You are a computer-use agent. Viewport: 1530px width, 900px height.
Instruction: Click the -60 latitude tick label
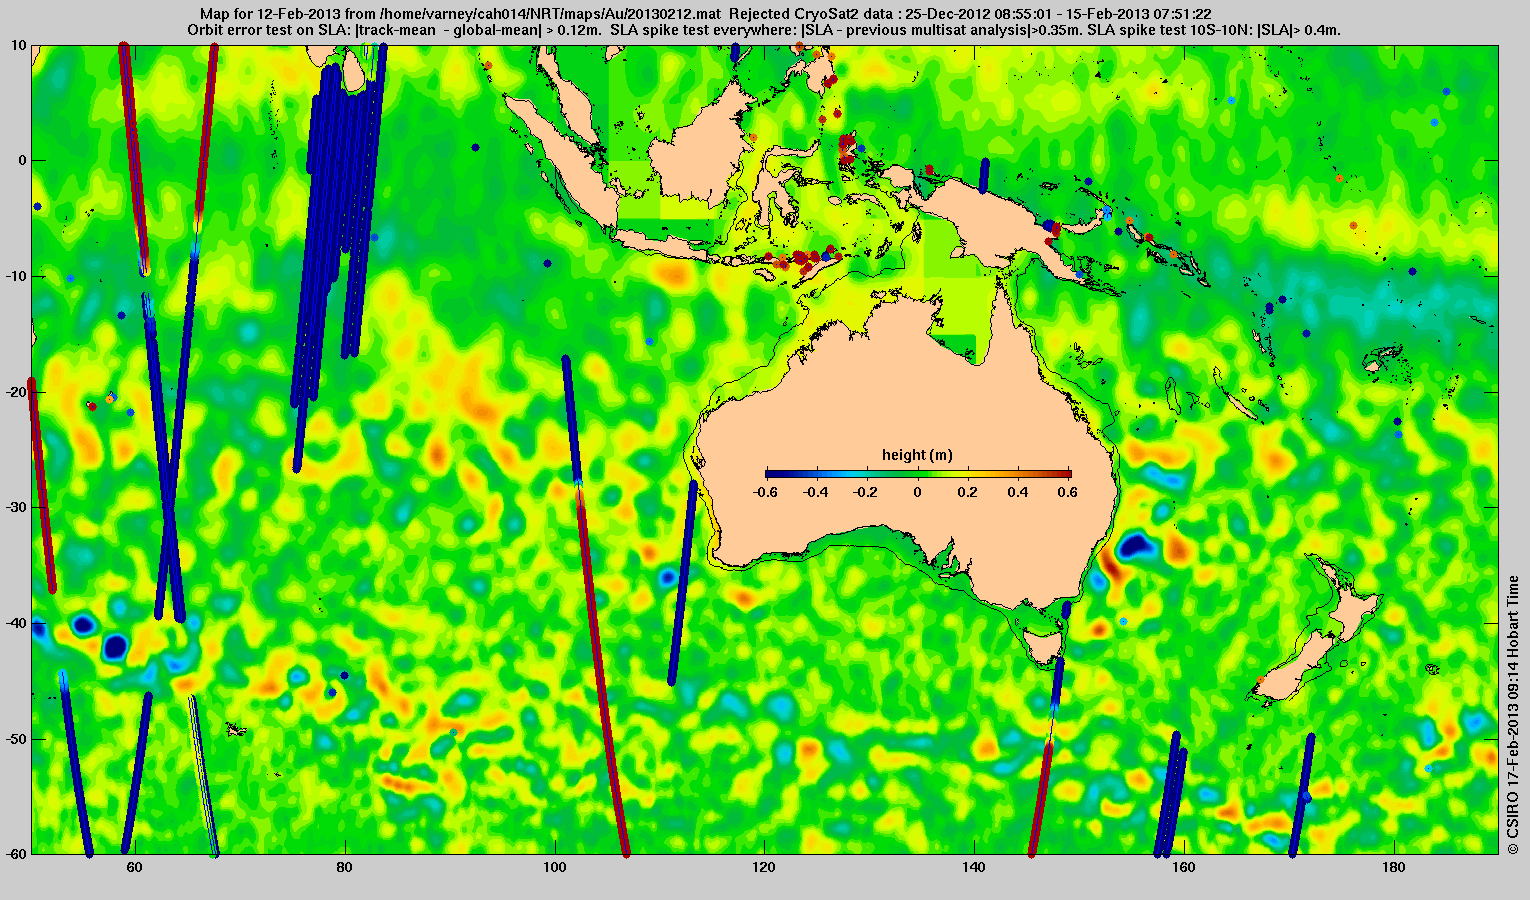click(x=16, y=854)
